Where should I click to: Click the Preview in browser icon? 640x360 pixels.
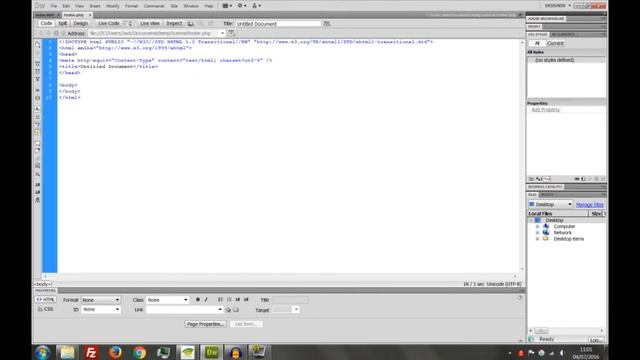(191, 24)
